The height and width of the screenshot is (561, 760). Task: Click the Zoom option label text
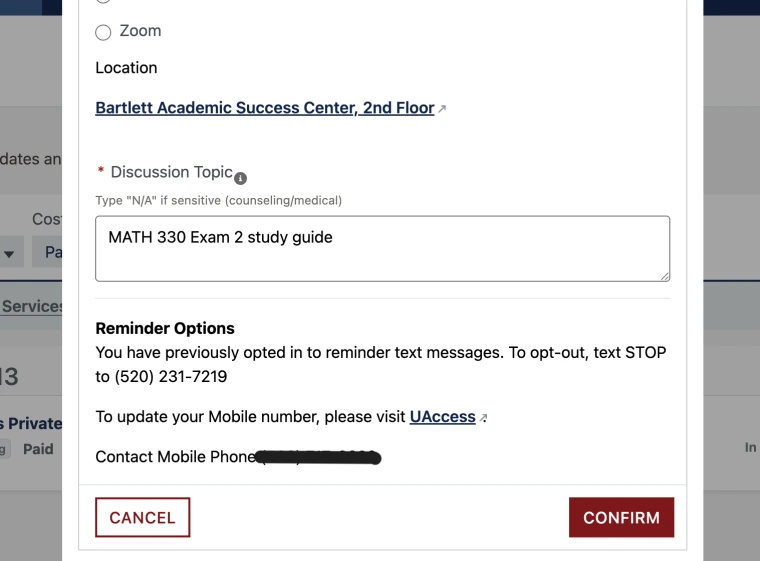pos(140,31)
